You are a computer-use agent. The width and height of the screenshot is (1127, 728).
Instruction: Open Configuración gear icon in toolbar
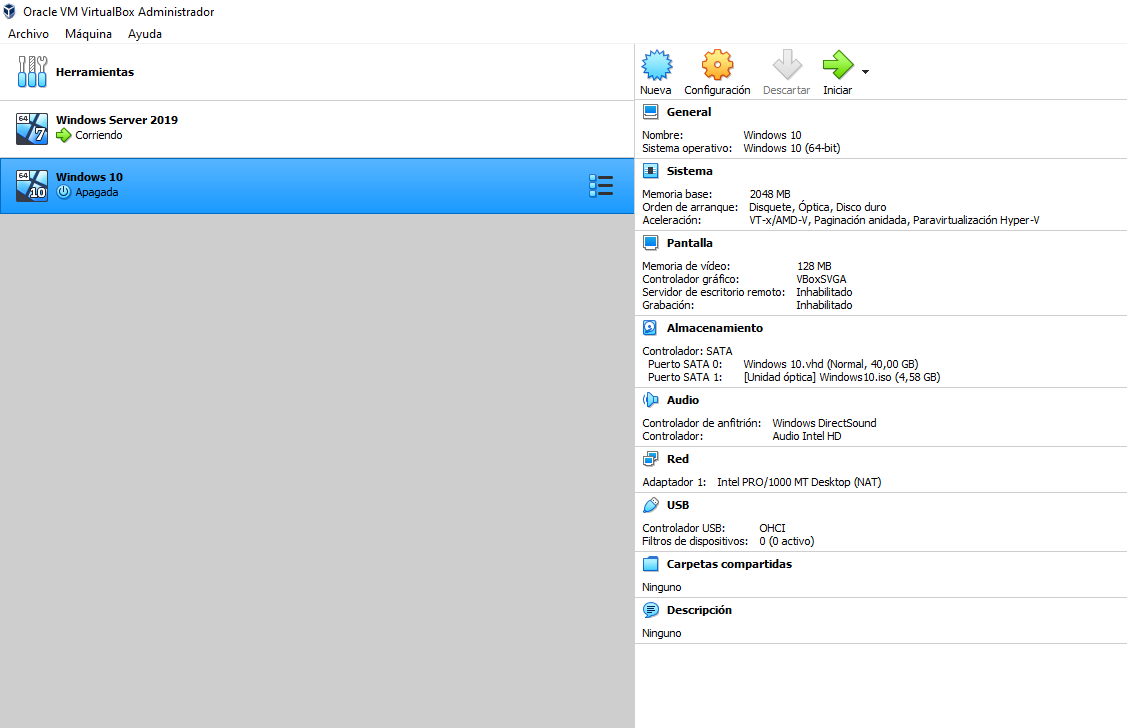pos(717,65)
